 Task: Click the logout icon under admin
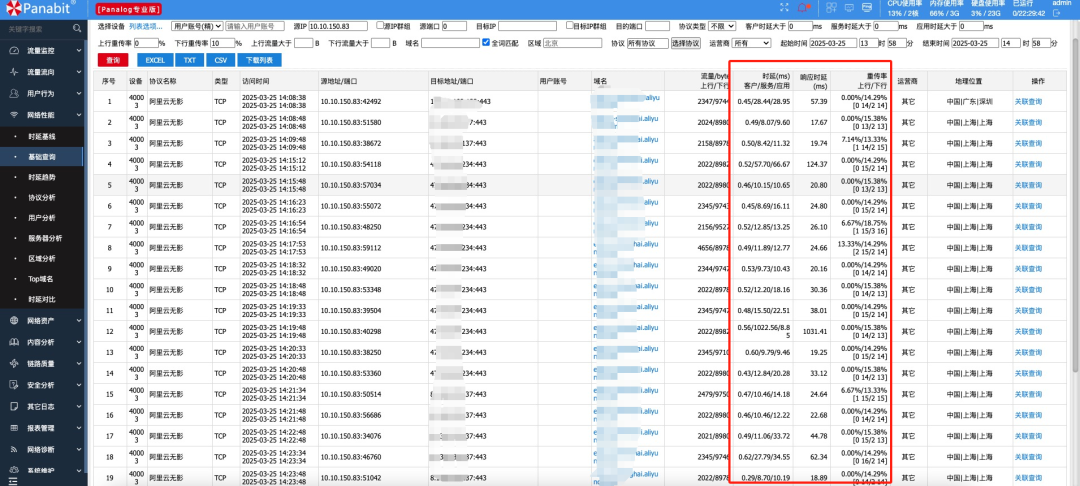click(x=1057, y=12)
